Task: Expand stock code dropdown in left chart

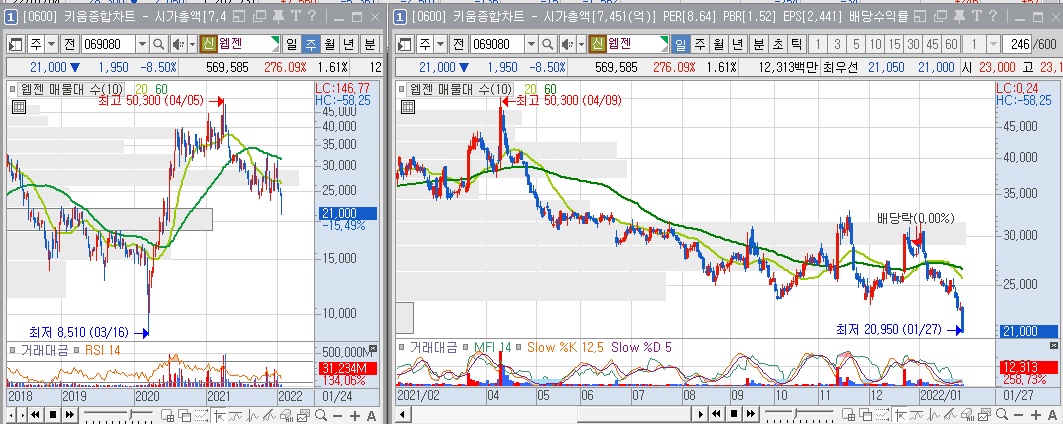Action: point(142,45)
